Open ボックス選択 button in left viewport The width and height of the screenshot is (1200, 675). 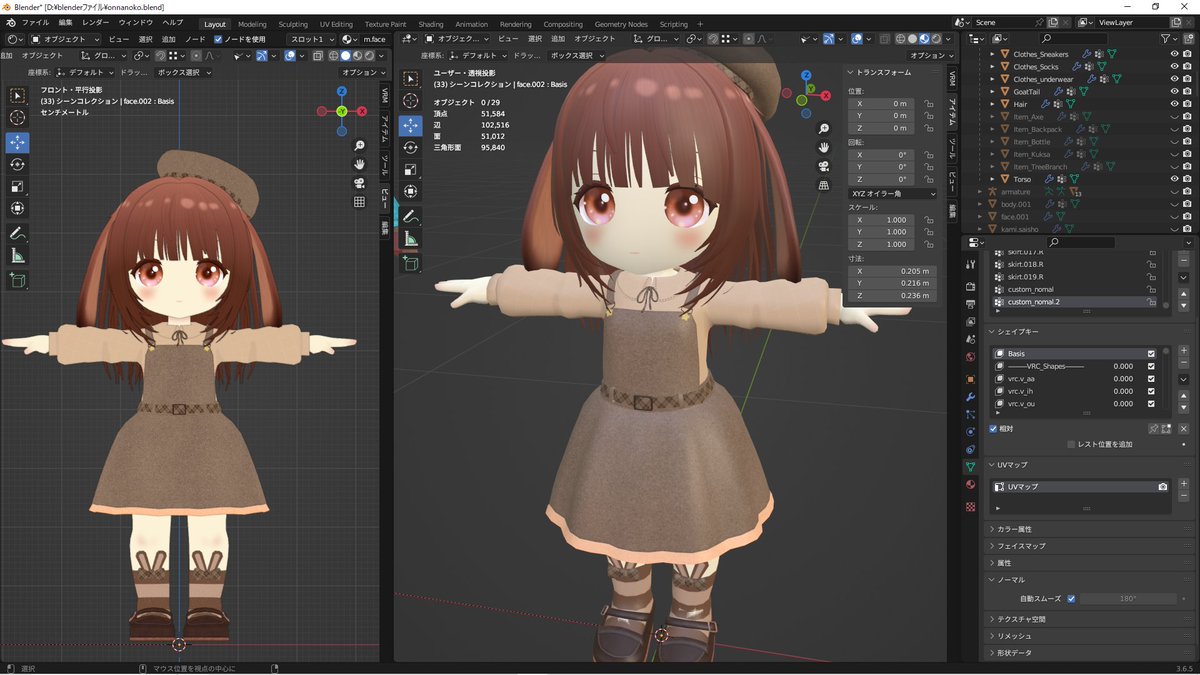pyautogui.click(x=184, y=72)
